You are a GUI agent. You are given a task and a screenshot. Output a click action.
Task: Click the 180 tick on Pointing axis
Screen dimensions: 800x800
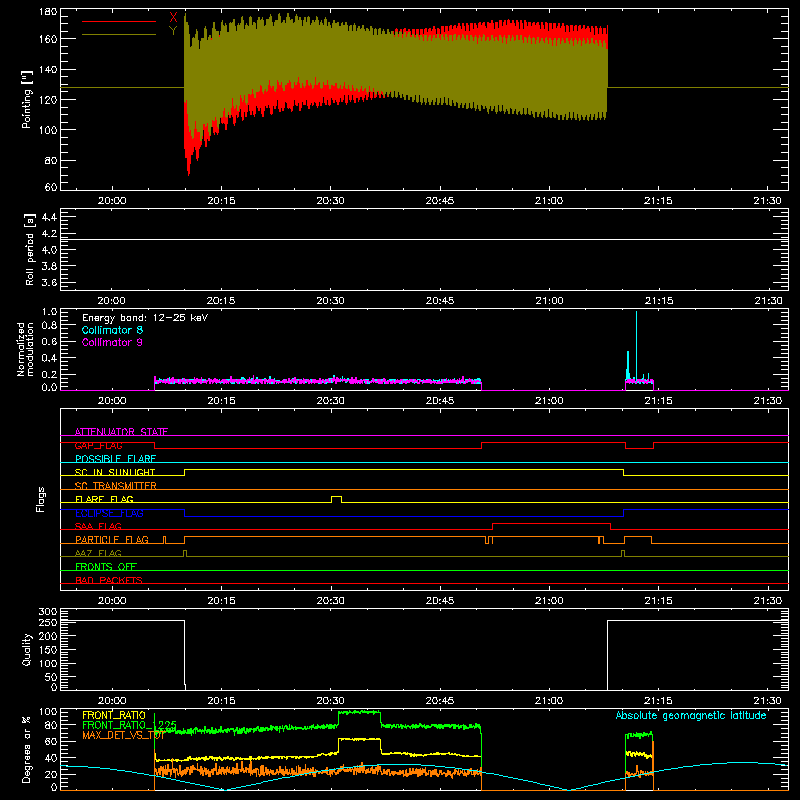(48, 12)
